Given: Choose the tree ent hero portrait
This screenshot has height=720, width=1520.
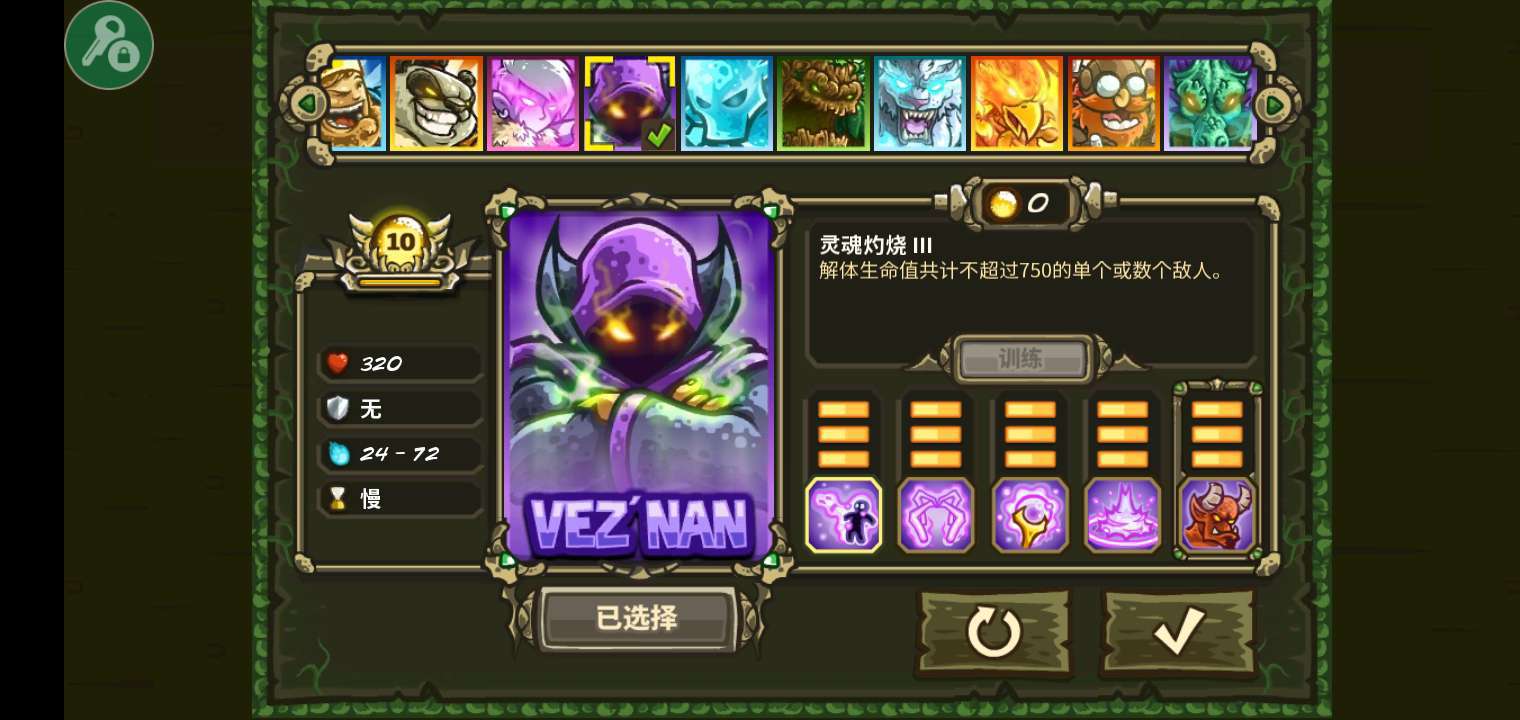Looking at the screenshot, I should tap(823, 103).
